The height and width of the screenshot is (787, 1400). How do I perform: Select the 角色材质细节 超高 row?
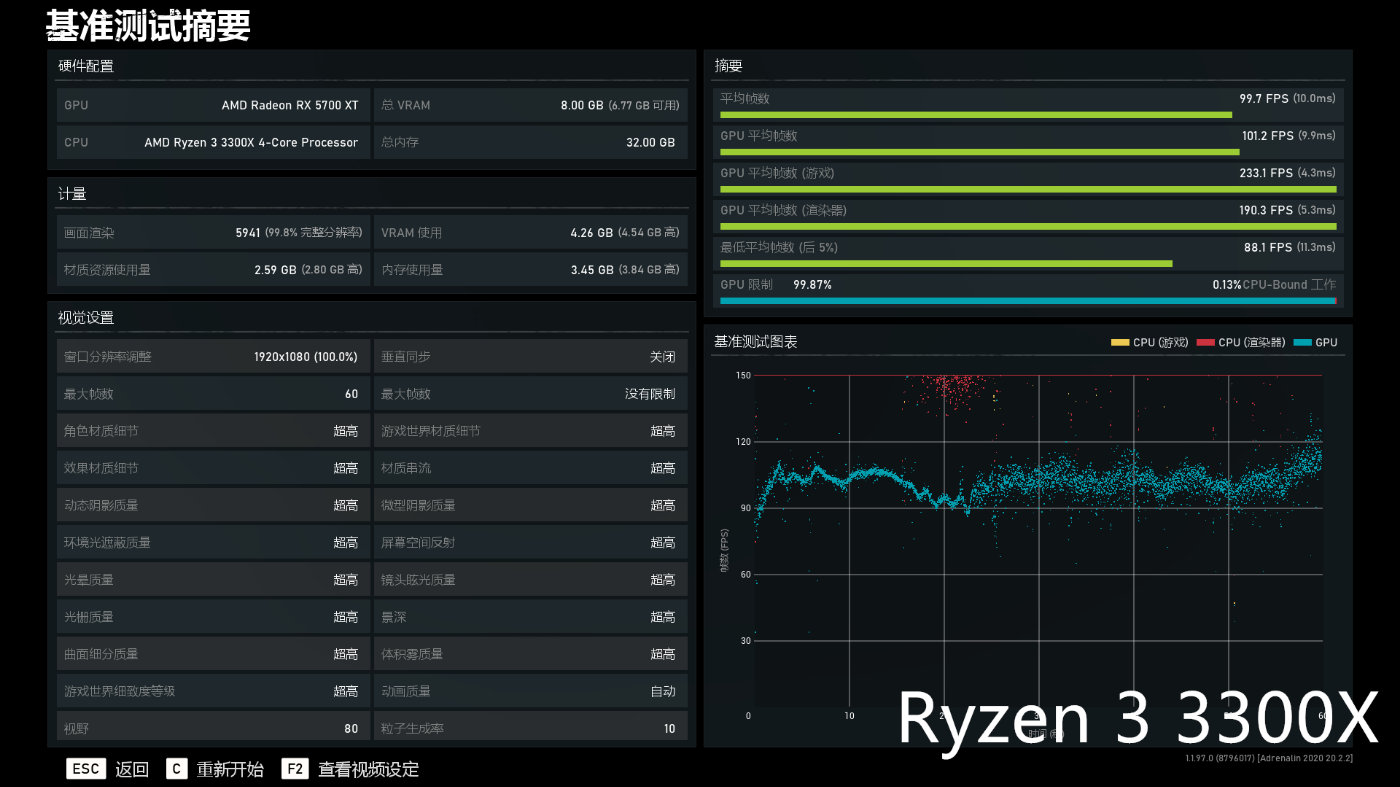[x=211, y=431]
